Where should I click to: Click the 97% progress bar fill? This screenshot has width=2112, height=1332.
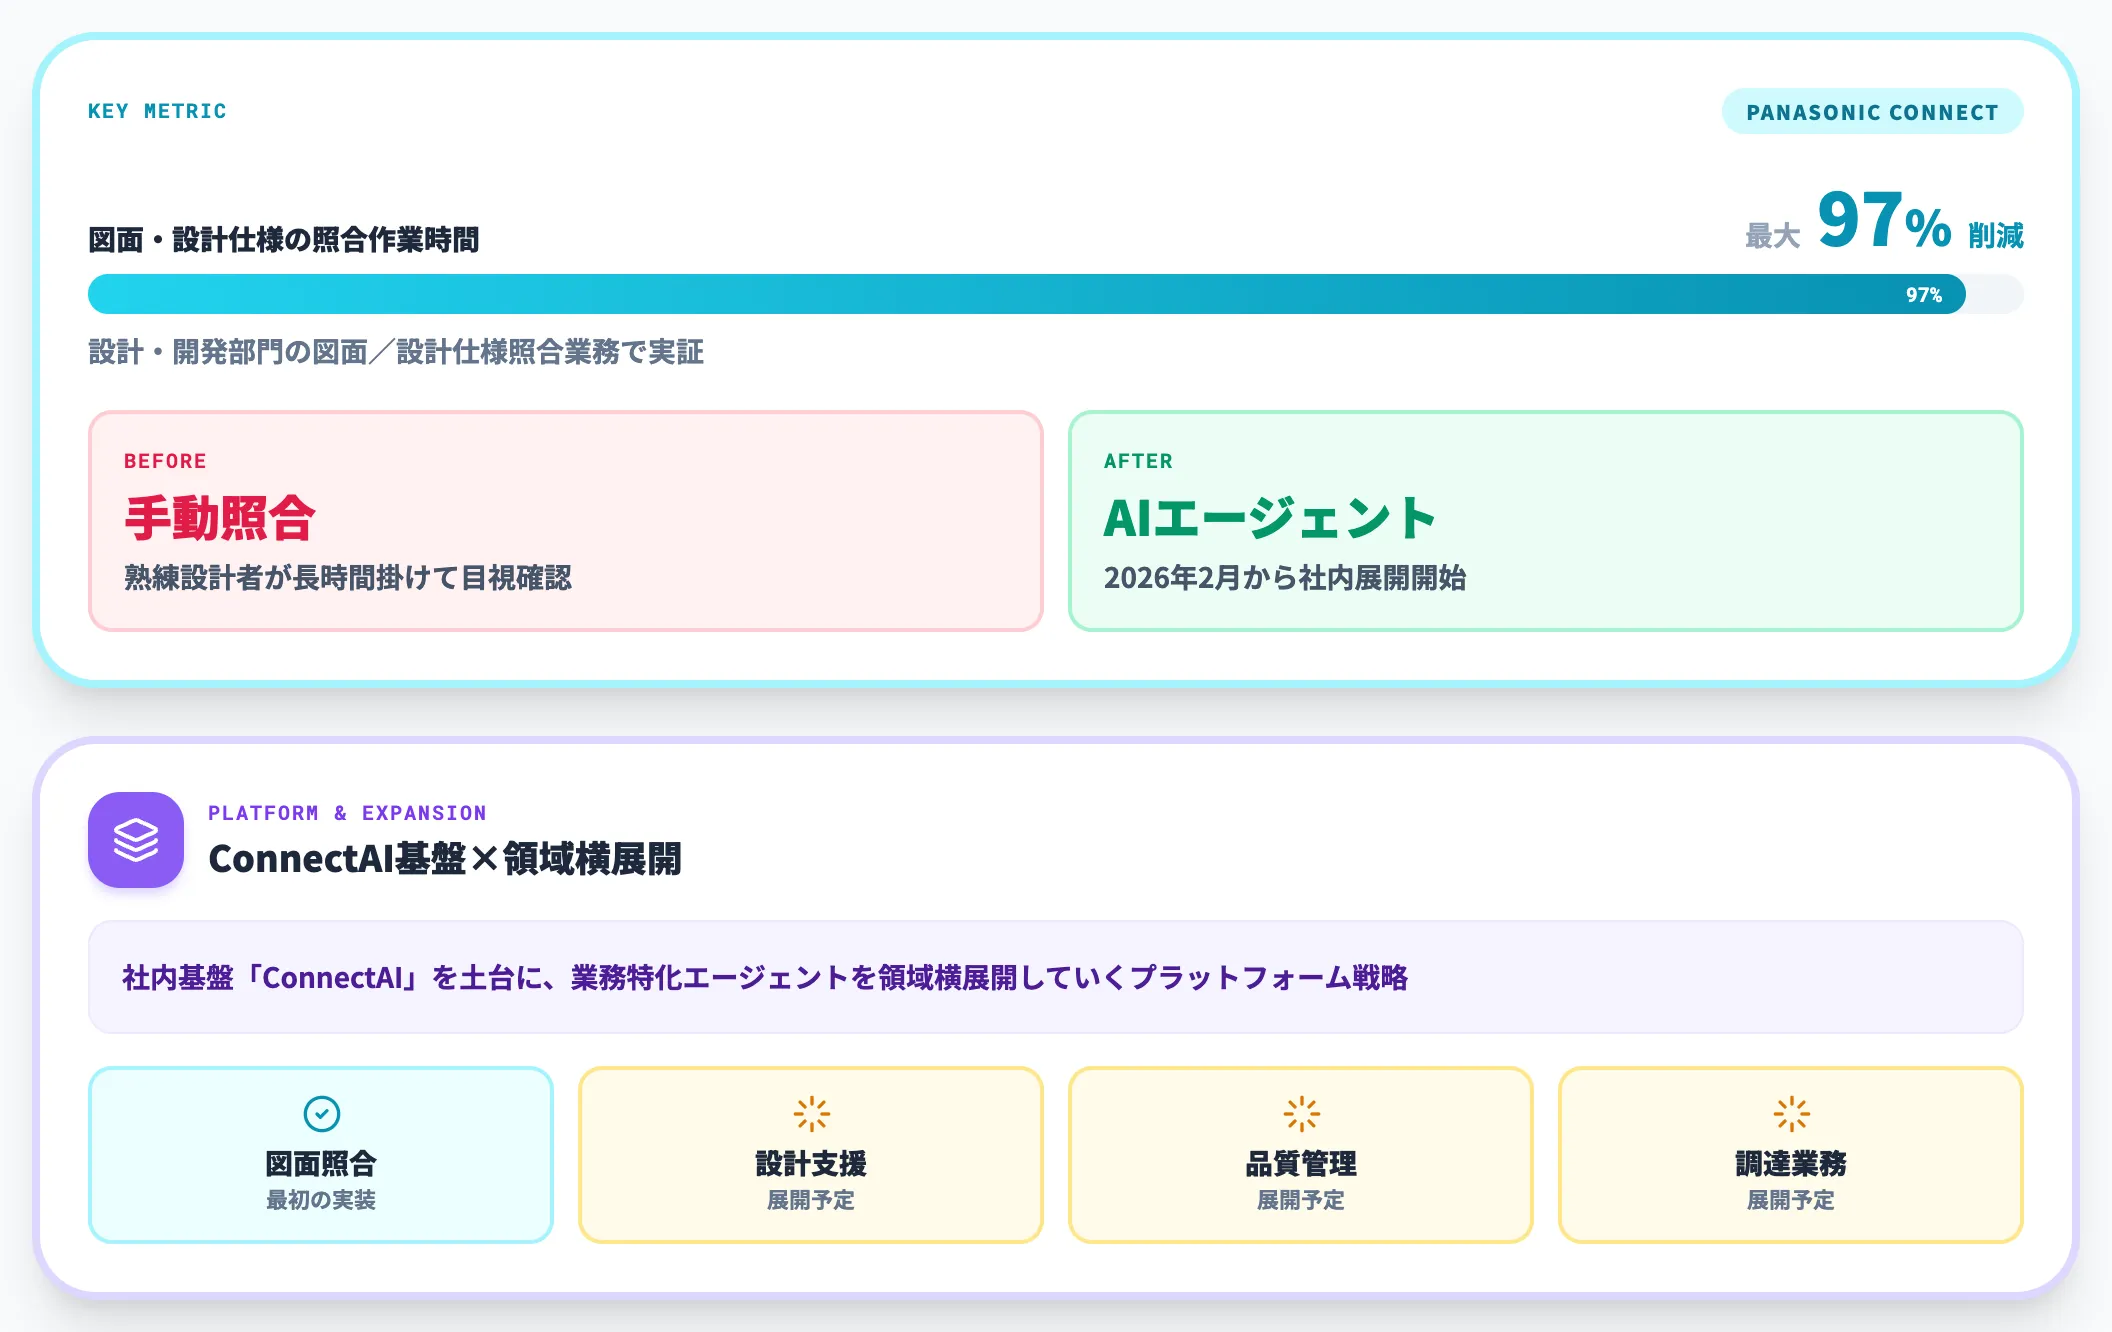(x=1027, y=294)
